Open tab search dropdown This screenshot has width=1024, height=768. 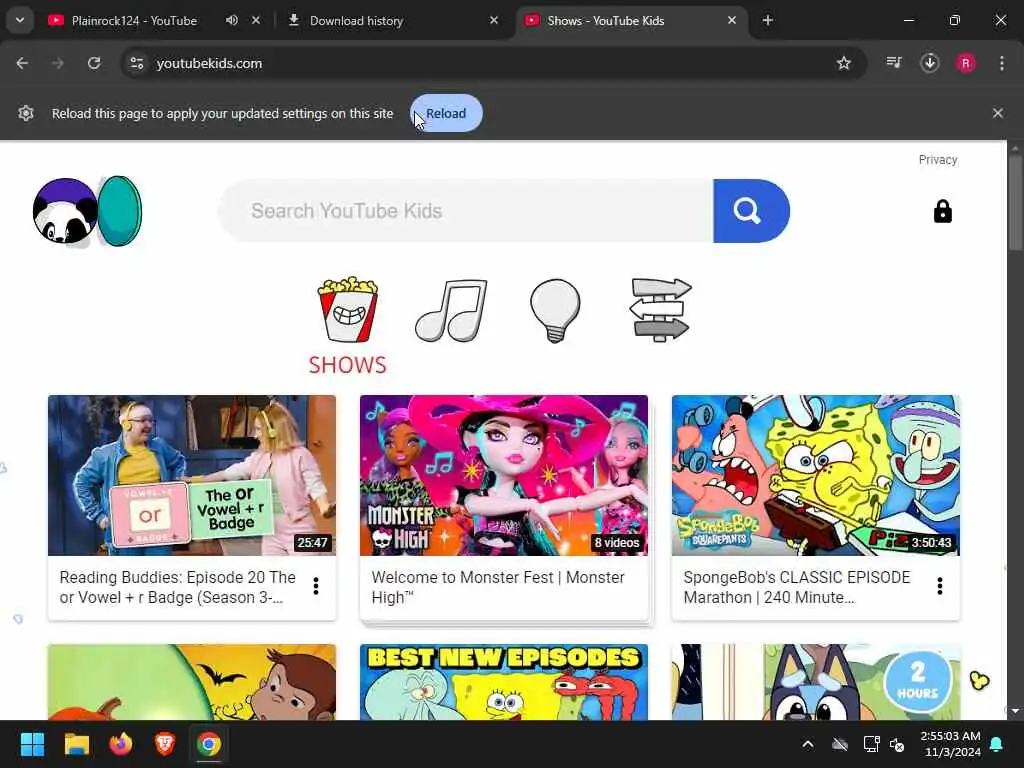(20, 20)
